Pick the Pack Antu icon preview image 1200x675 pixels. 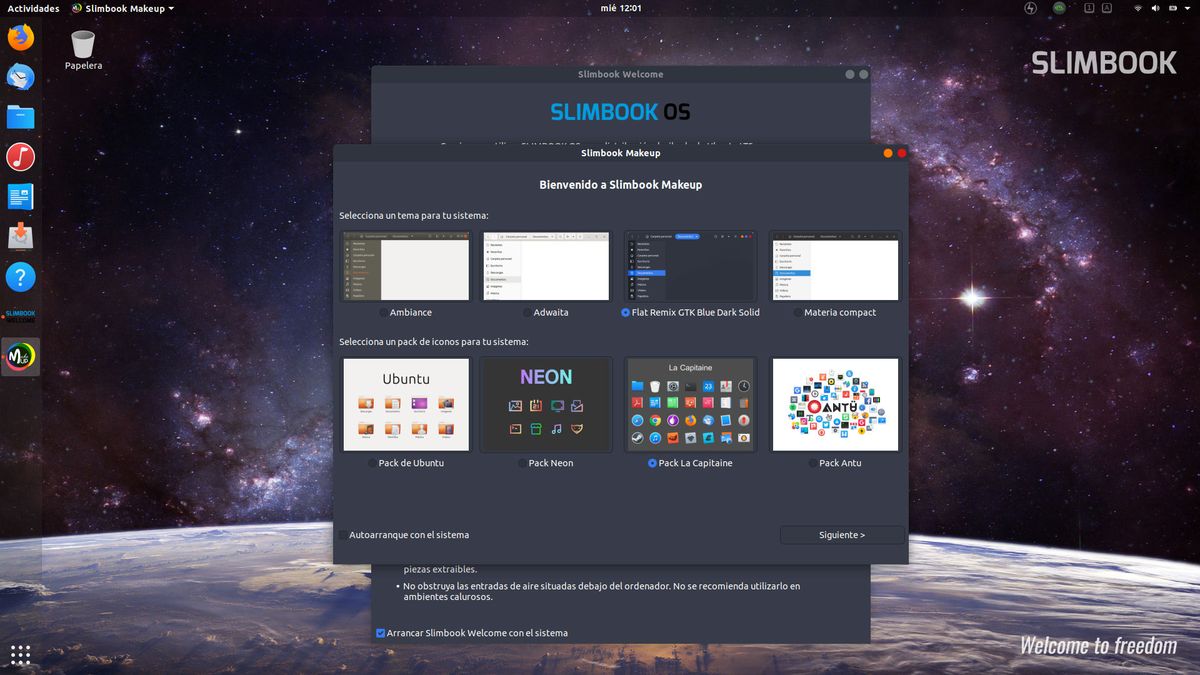coord(835,405)
